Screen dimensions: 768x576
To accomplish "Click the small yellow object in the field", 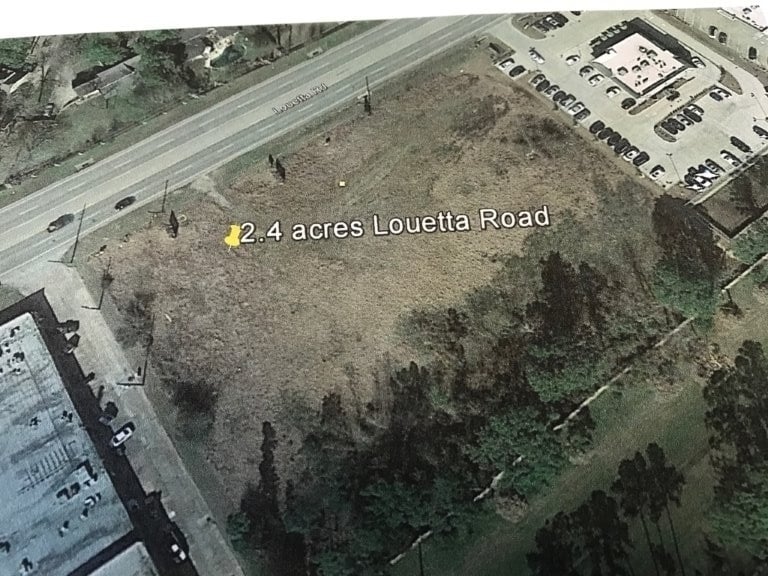I will (x=342, y=184).
